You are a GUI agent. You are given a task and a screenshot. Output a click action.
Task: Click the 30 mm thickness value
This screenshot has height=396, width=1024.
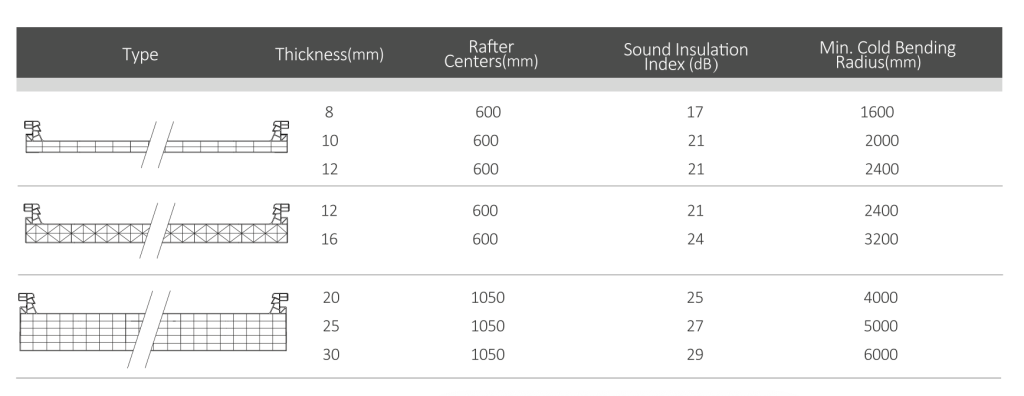coord(330,355)
